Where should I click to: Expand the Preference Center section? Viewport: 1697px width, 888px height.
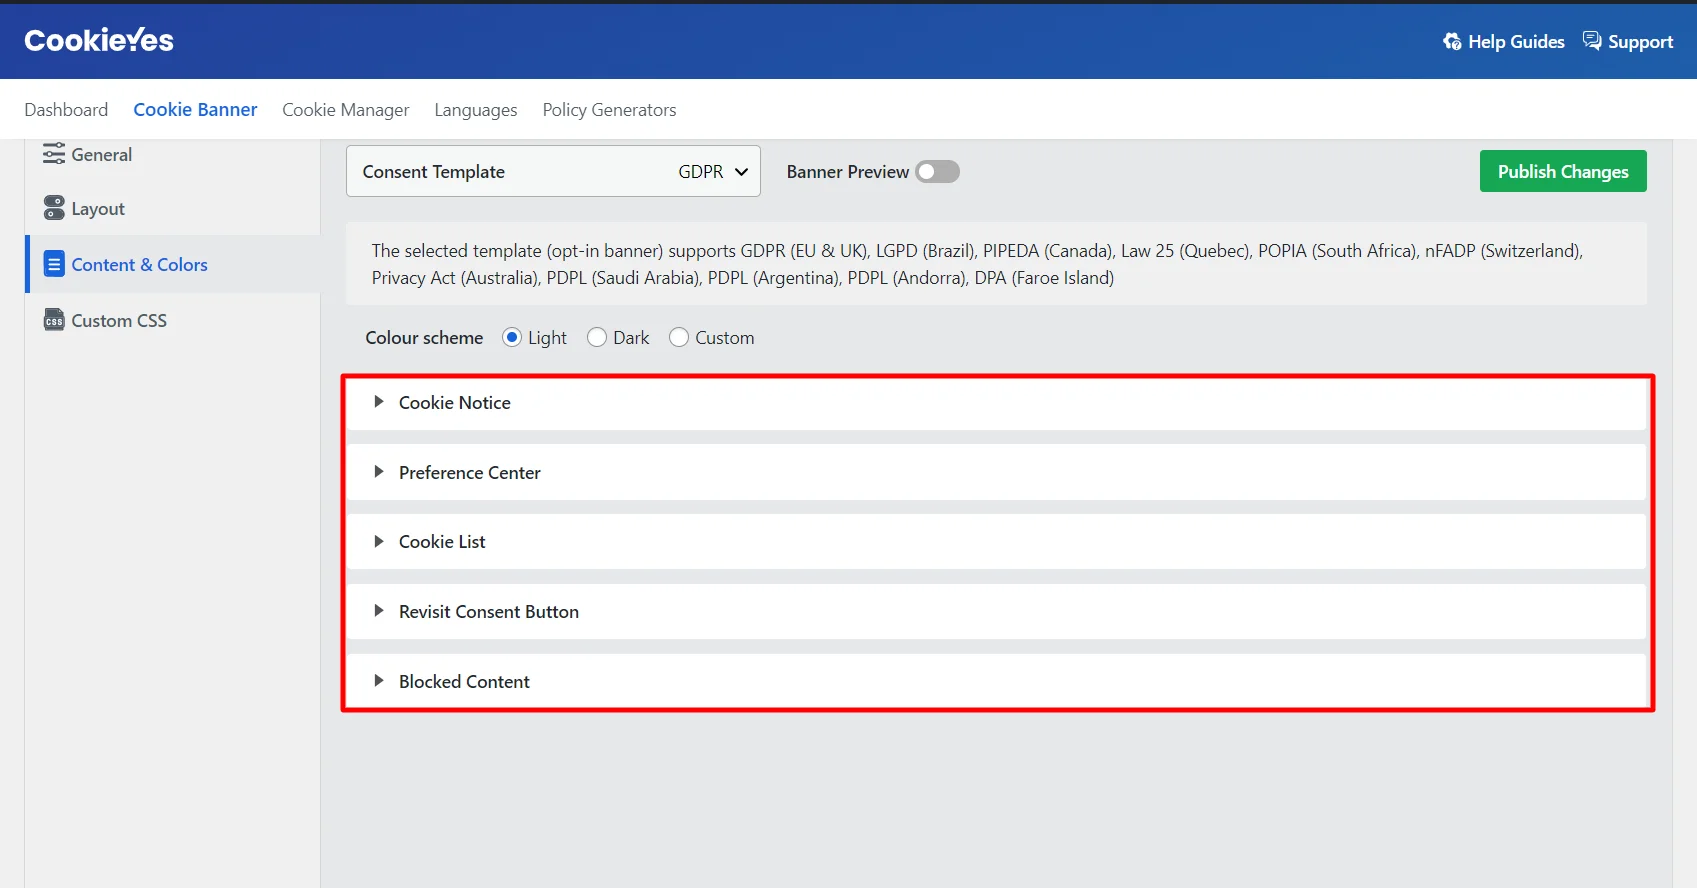[469, 473]
